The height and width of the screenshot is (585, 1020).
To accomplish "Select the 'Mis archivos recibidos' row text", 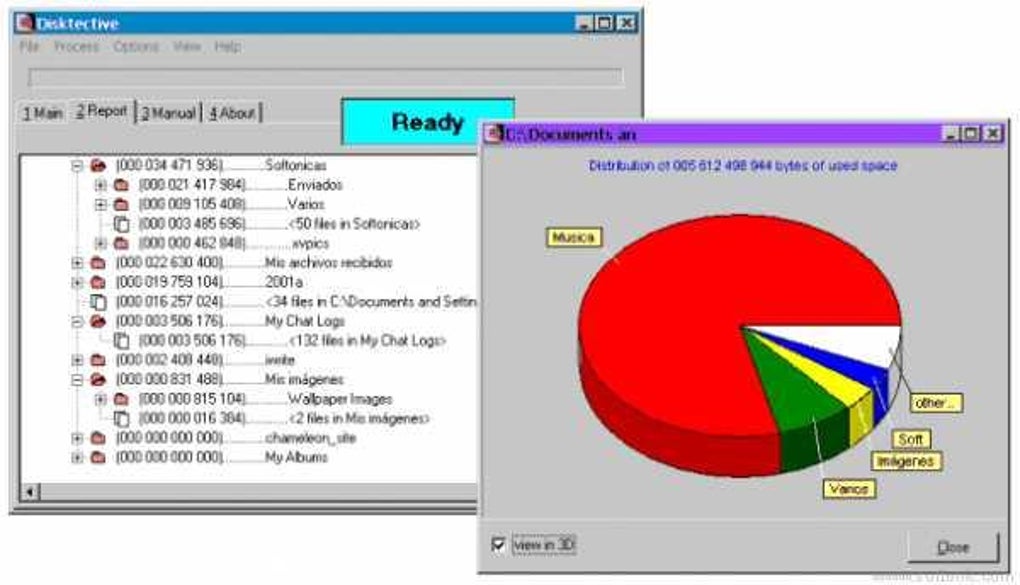I will pyautogui.click(x=329, y=263).
